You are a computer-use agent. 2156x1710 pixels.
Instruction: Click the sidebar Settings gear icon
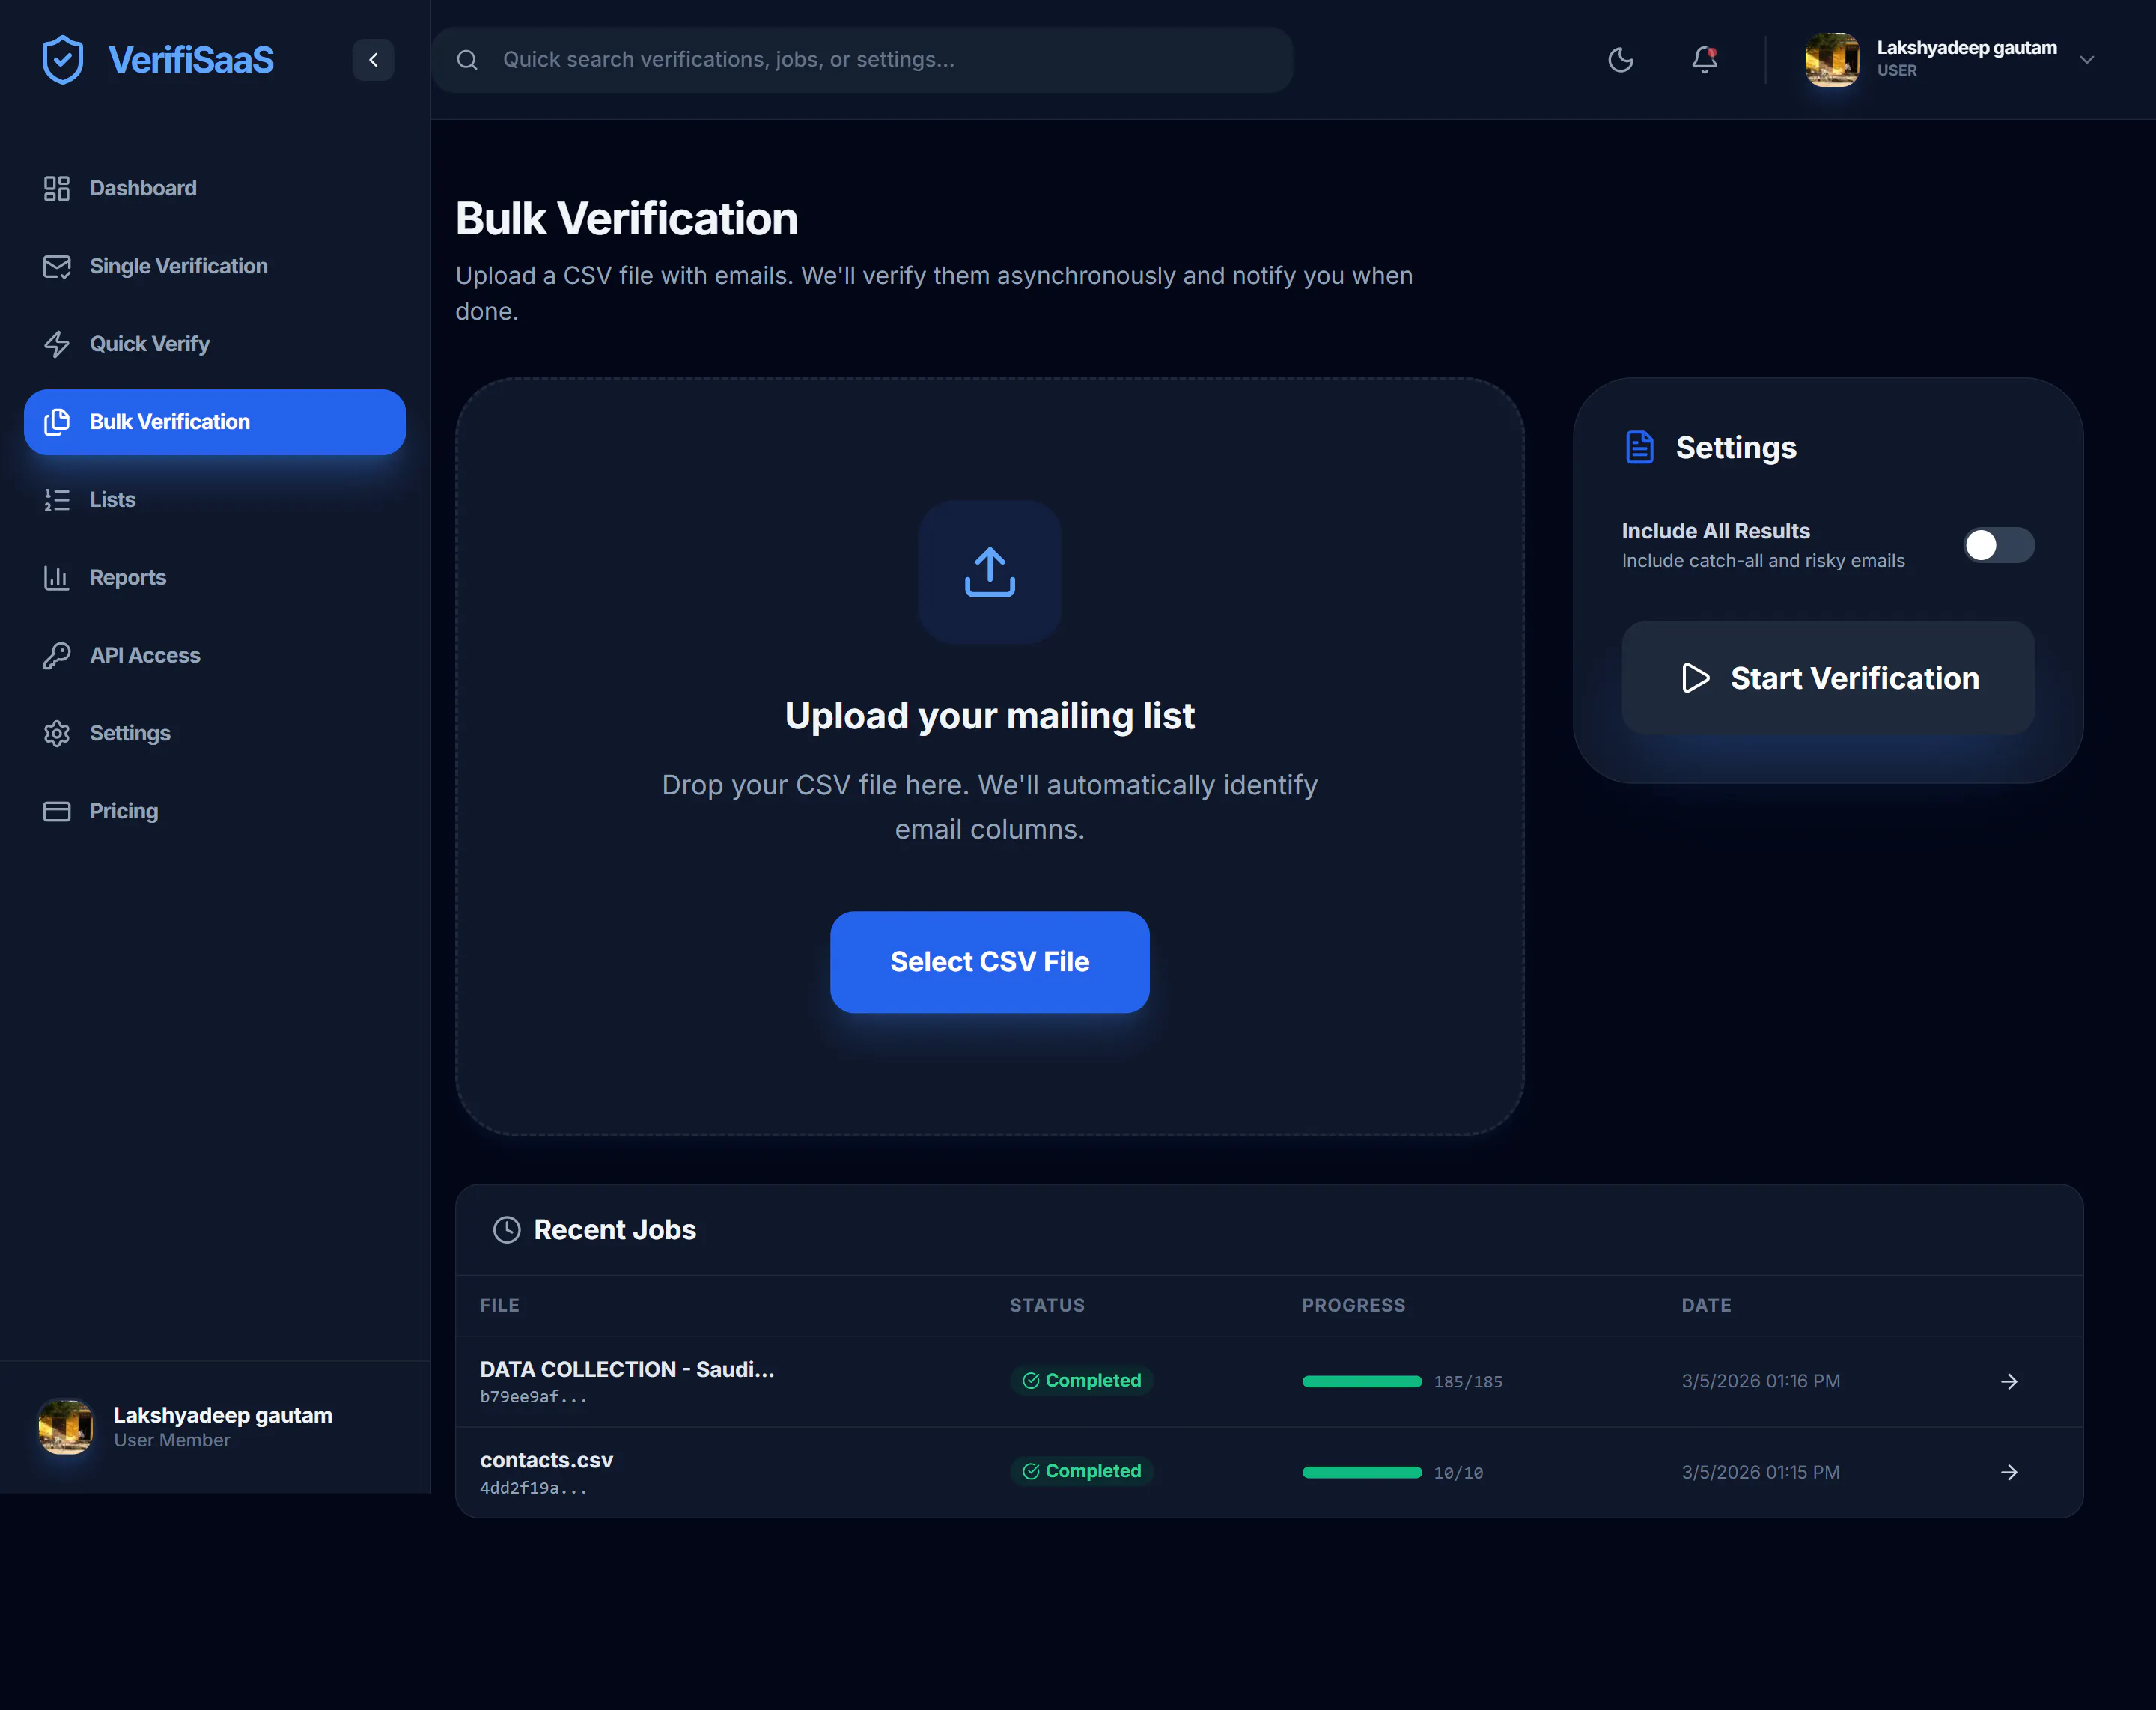(57, 733)
